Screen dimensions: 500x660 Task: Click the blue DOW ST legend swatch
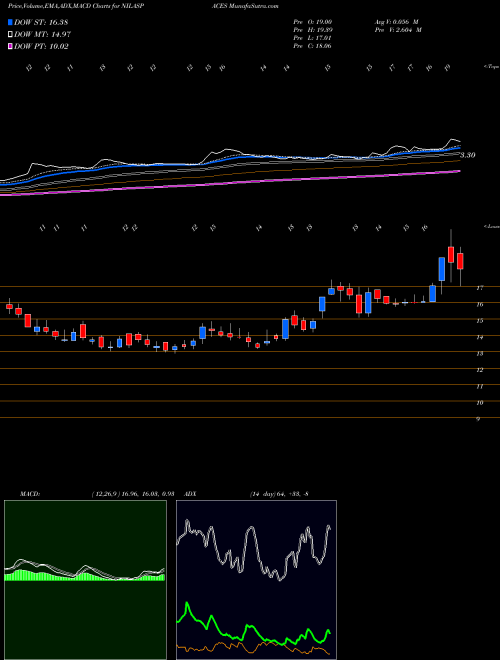pyautogui.click(x=11, y=22)
